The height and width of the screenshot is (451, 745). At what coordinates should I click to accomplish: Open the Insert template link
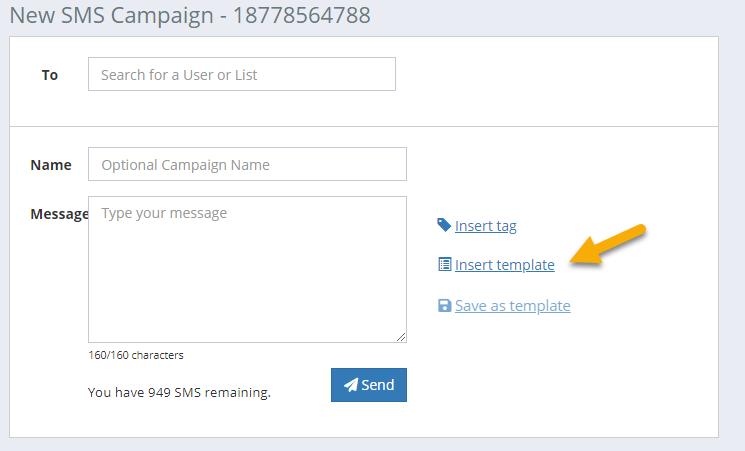[505, 265]
